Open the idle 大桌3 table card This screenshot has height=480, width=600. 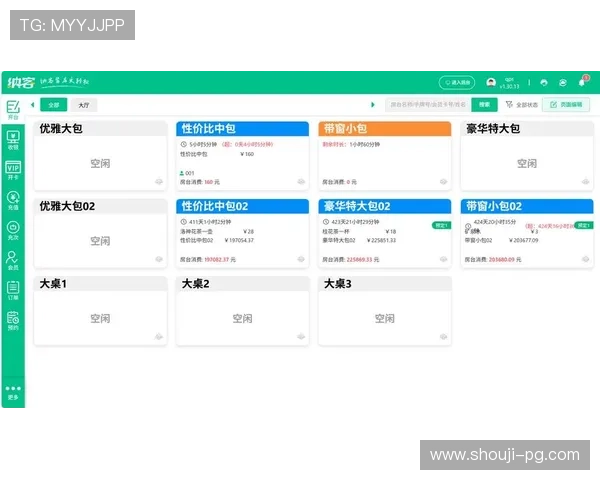(x=385, y=311)
